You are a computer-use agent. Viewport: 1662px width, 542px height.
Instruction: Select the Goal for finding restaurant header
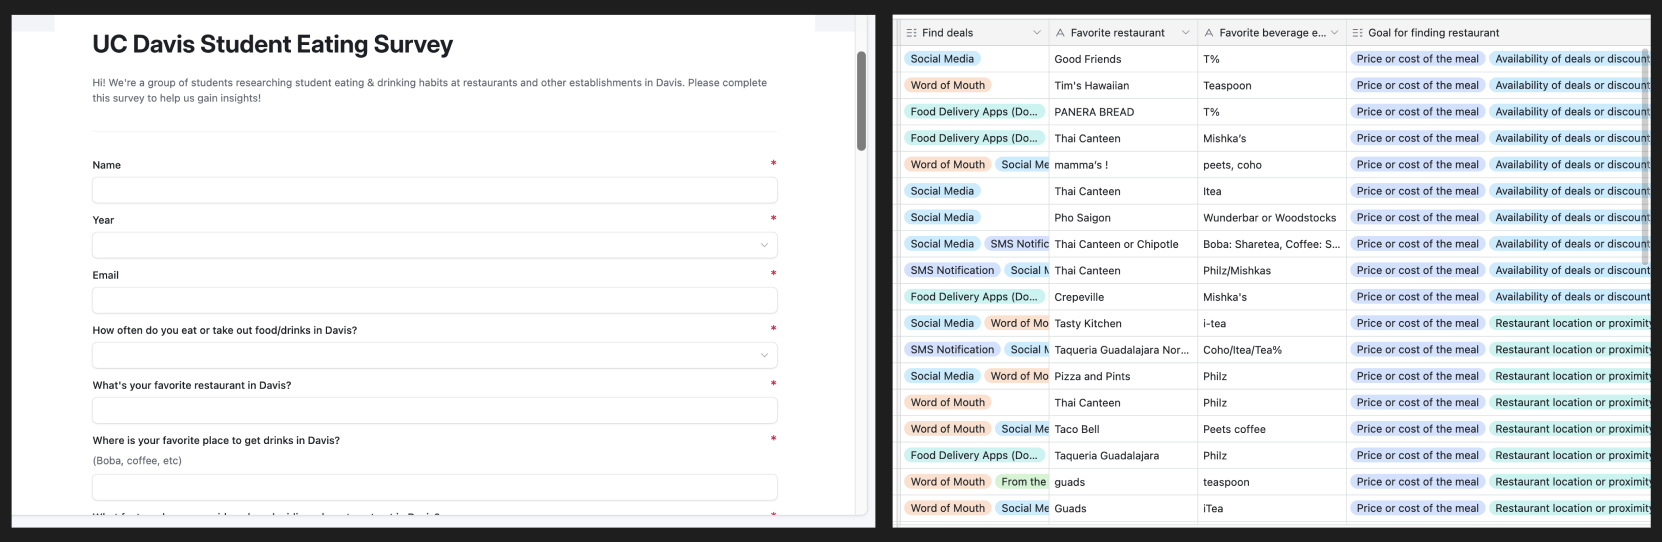pyautogui.click(x=1498, y=33)
